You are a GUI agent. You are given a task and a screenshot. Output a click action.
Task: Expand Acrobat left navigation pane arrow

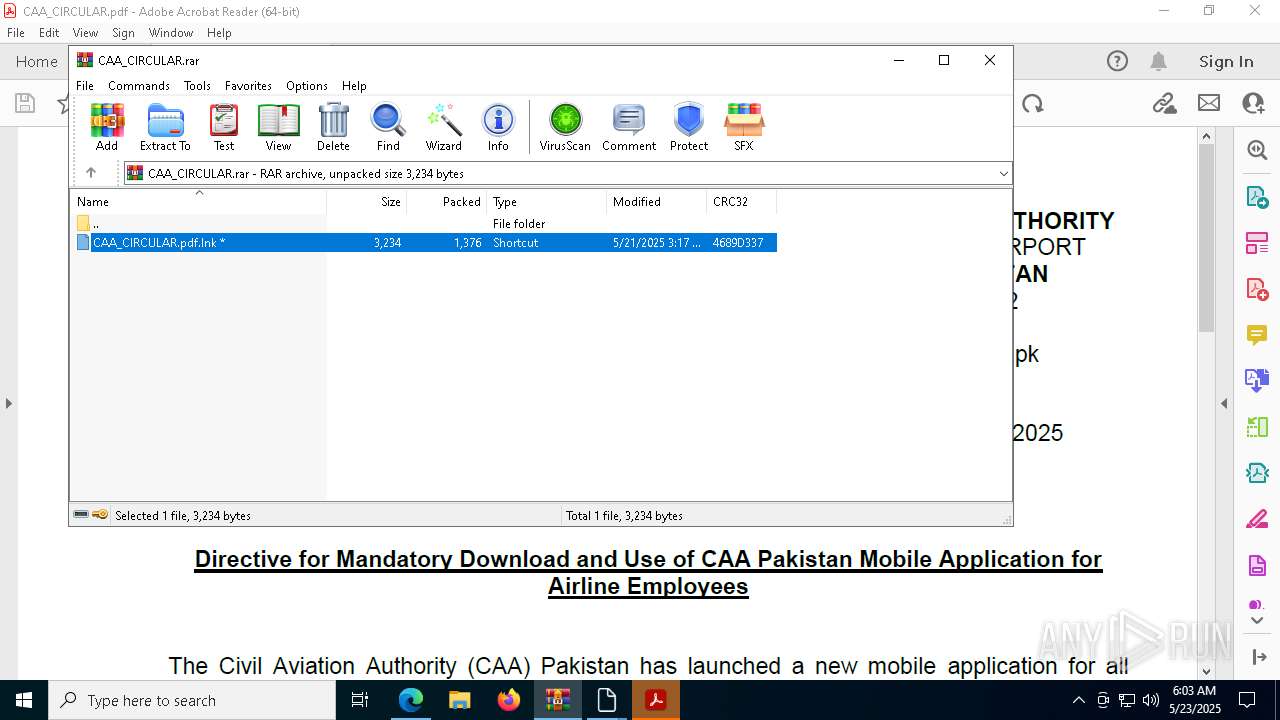(8, 403)
